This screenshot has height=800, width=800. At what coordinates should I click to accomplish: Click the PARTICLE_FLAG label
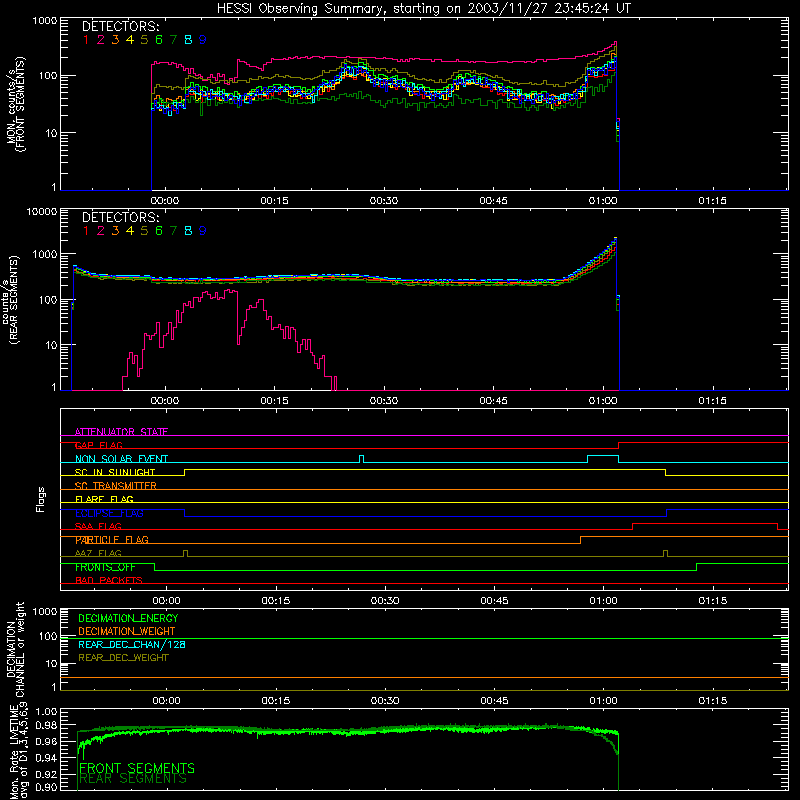click(112, 540)
